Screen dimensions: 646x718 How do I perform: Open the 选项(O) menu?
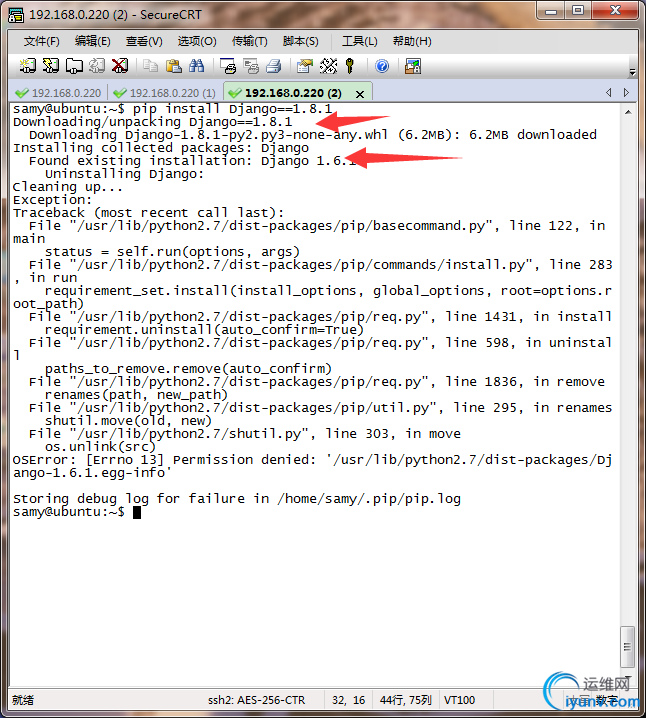(197, 41)
